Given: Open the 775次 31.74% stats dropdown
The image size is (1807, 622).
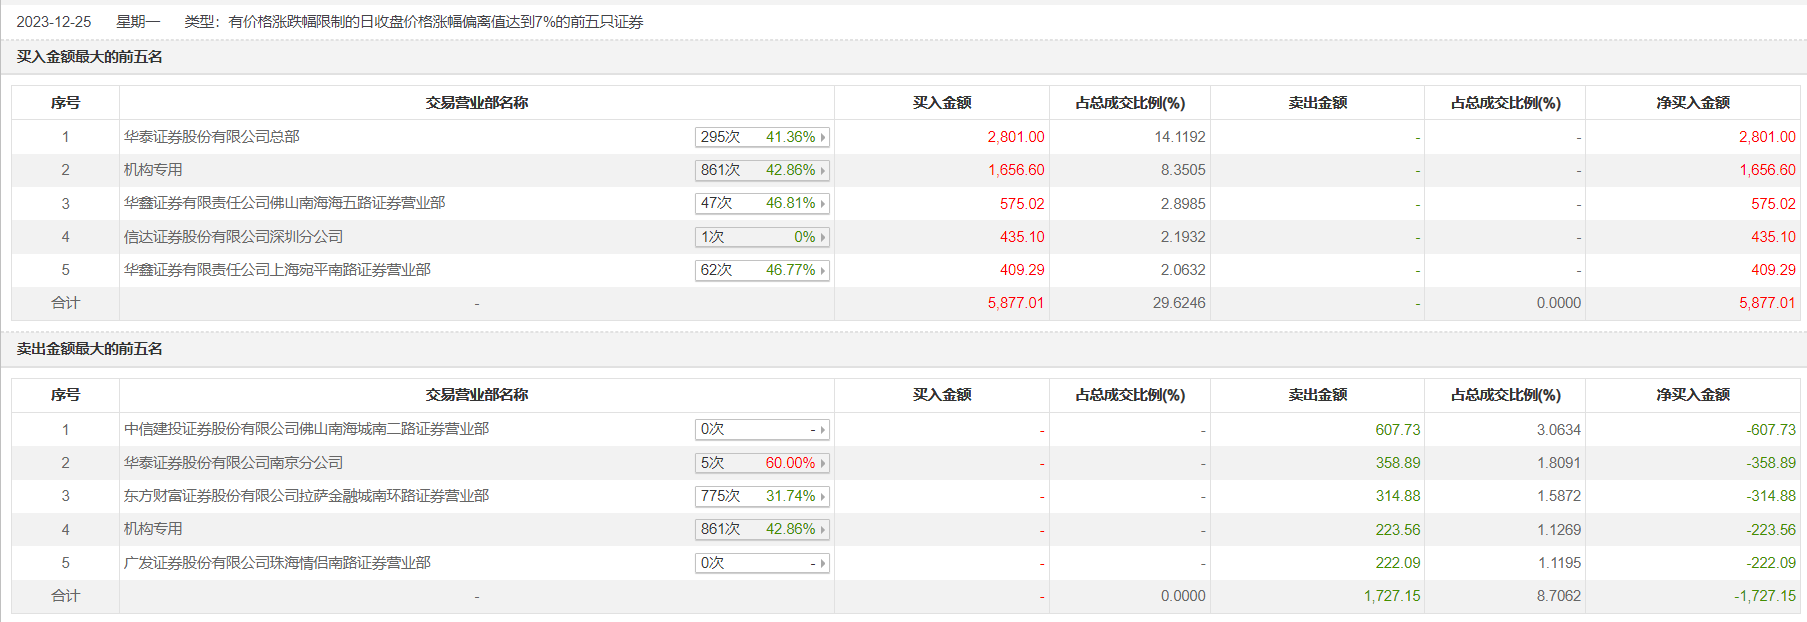Looking at the screenshot, I should tap(762, 496).
